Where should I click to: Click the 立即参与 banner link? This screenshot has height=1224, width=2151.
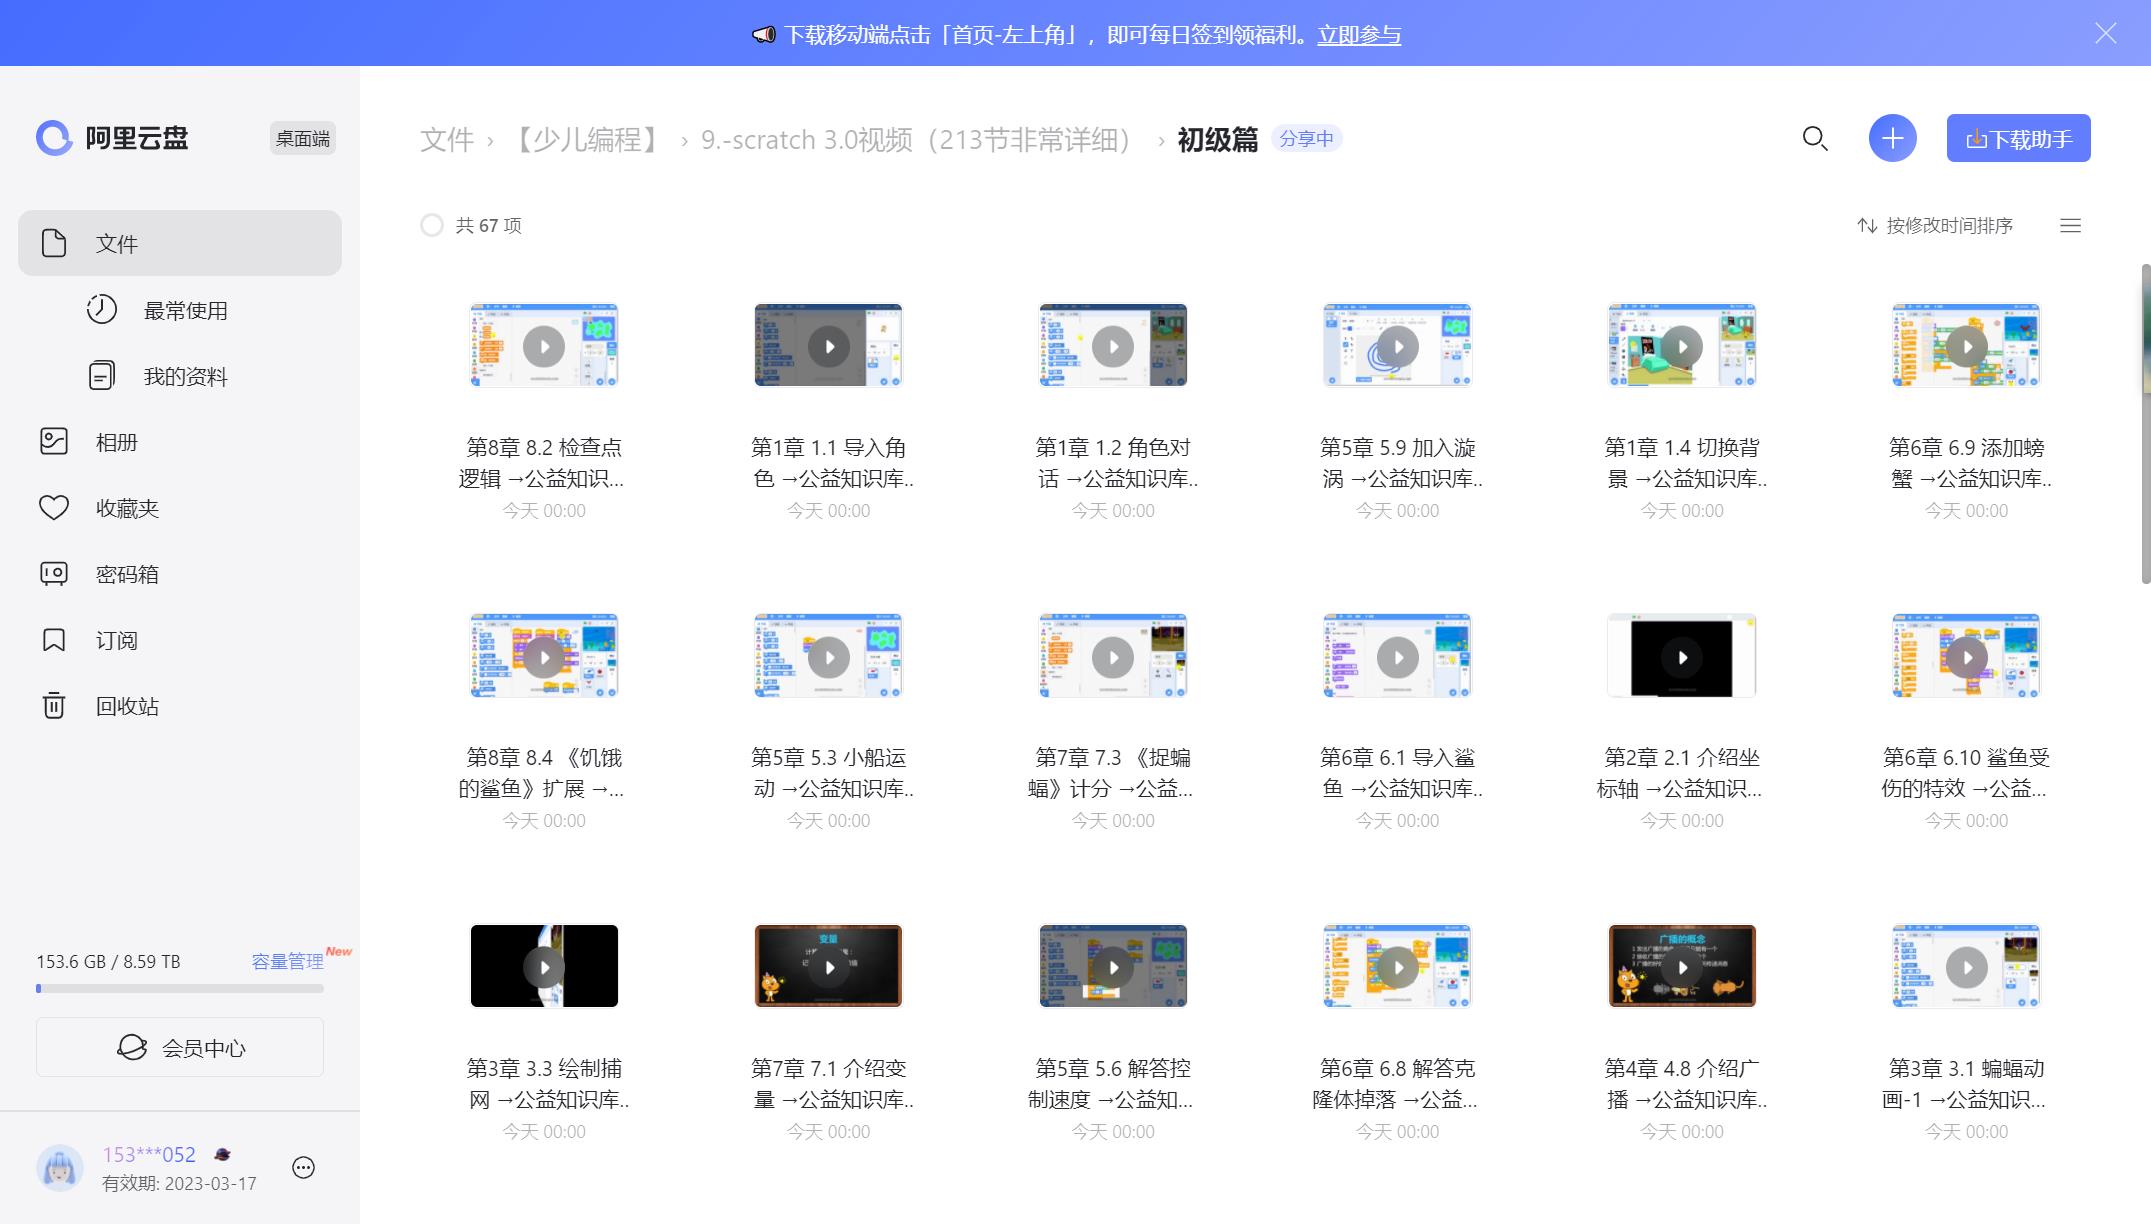click(1358, 35)
